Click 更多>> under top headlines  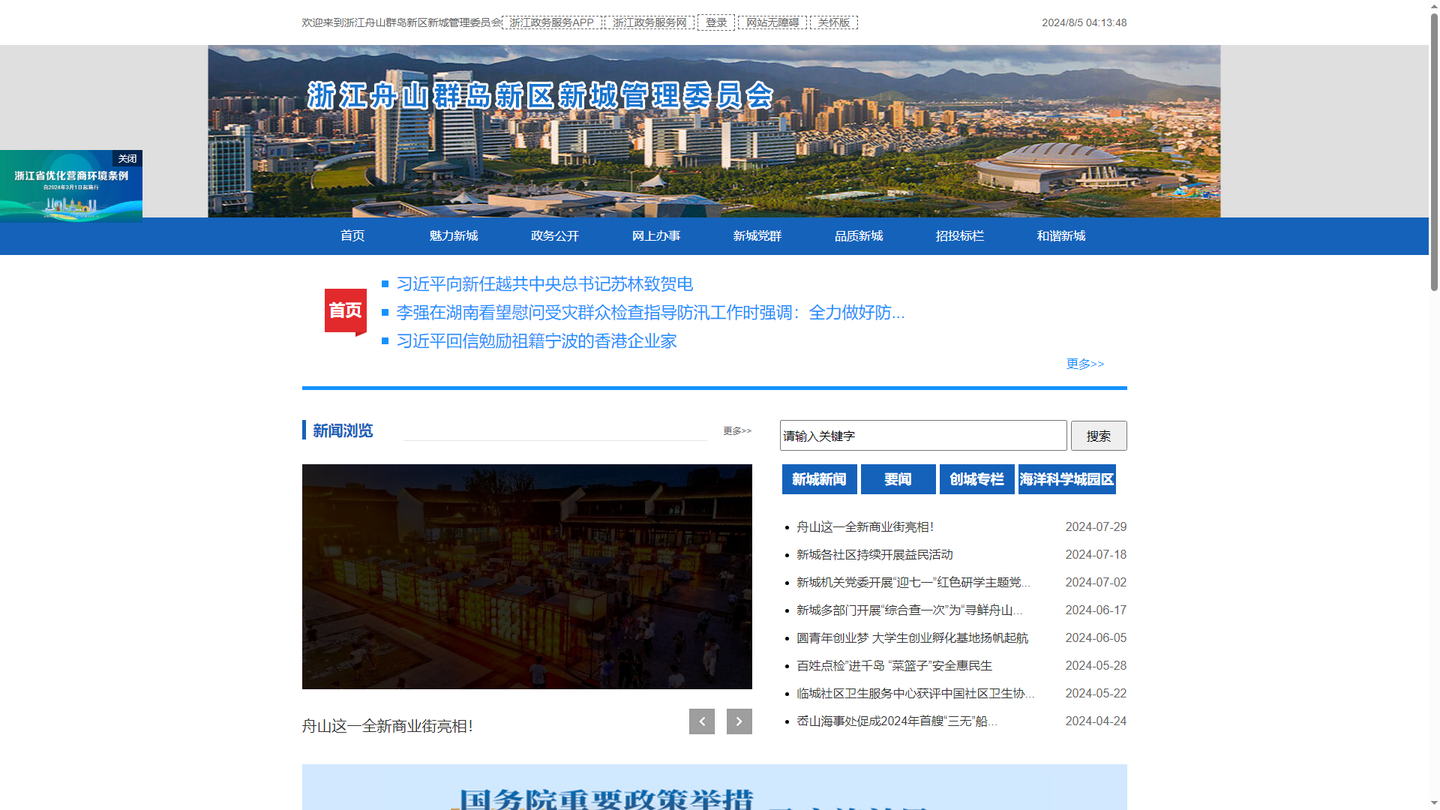coord(1085,364)
